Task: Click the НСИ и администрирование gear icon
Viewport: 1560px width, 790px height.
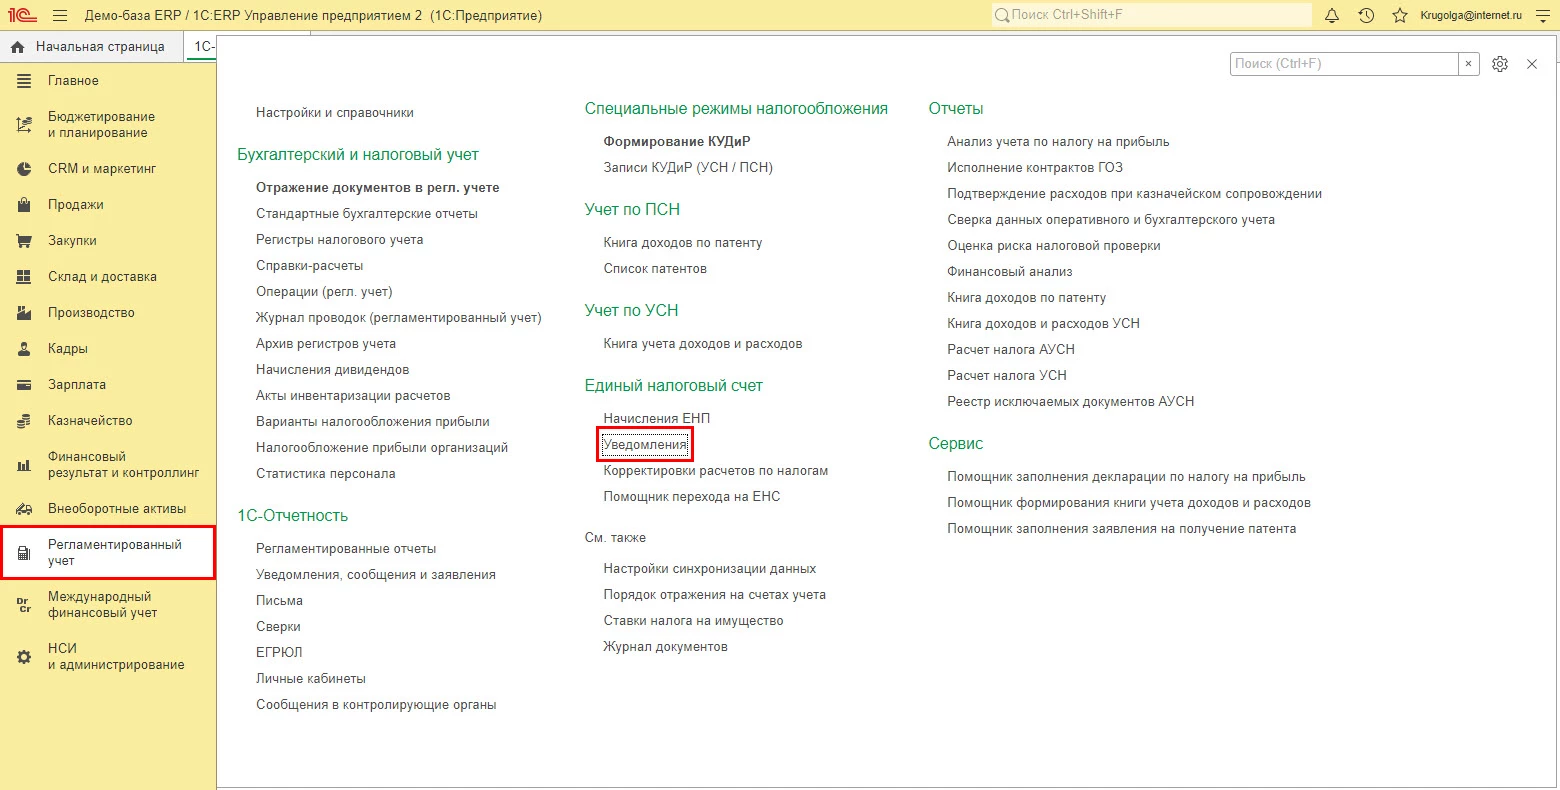Action: click(x=25, y=657)
